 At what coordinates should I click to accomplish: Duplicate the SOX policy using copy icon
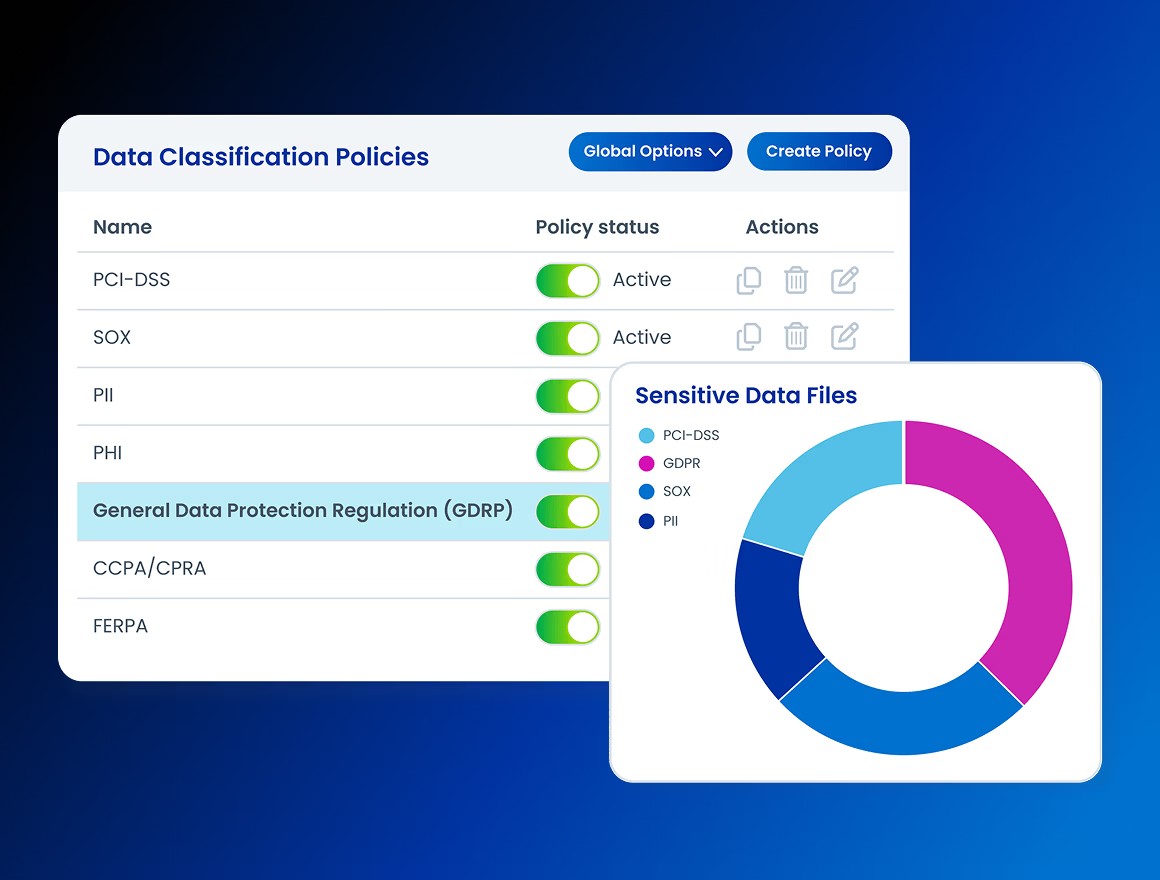click(x=748, y=338)
